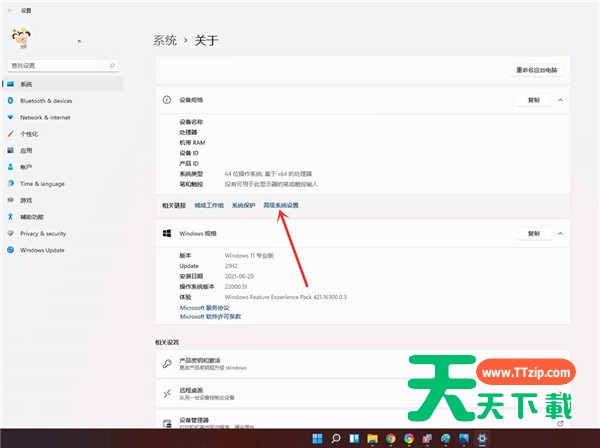Click the back arrow beside 设置 title
The width and height of the screenshot is (600, 448).
coord(10,10)
